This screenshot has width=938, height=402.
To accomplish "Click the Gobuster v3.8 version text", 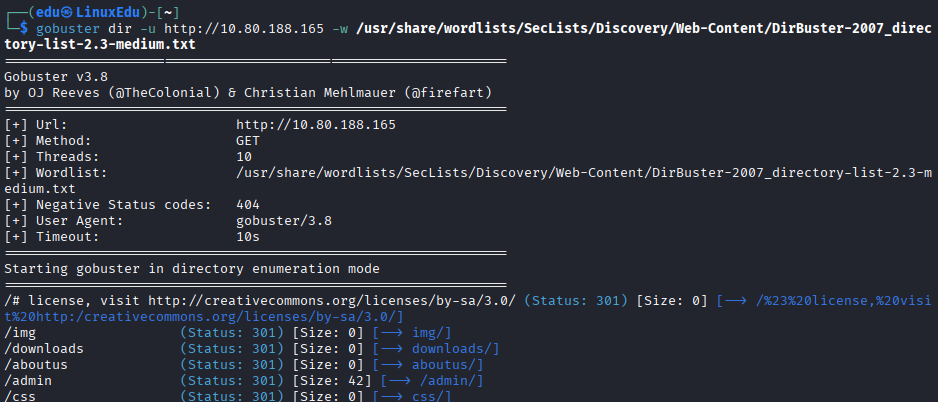I will (56, 77).
